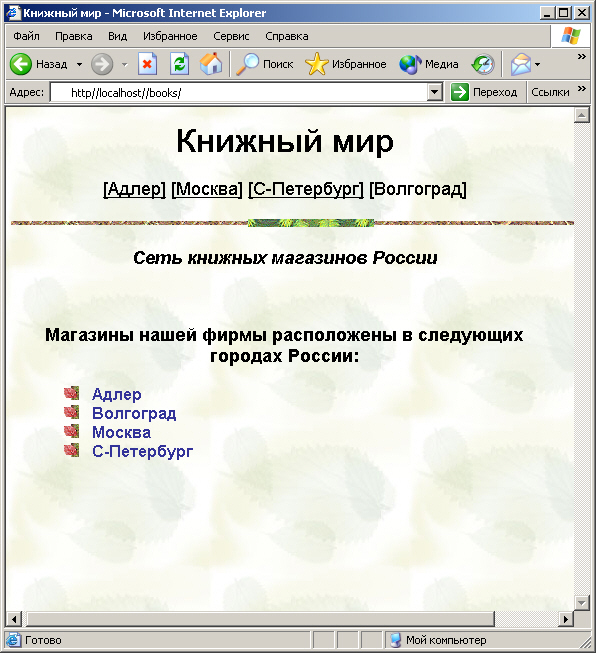Viewport: 596px width, 653px height.
Task: Open the Media globe toolbar button
Action: 410,64
